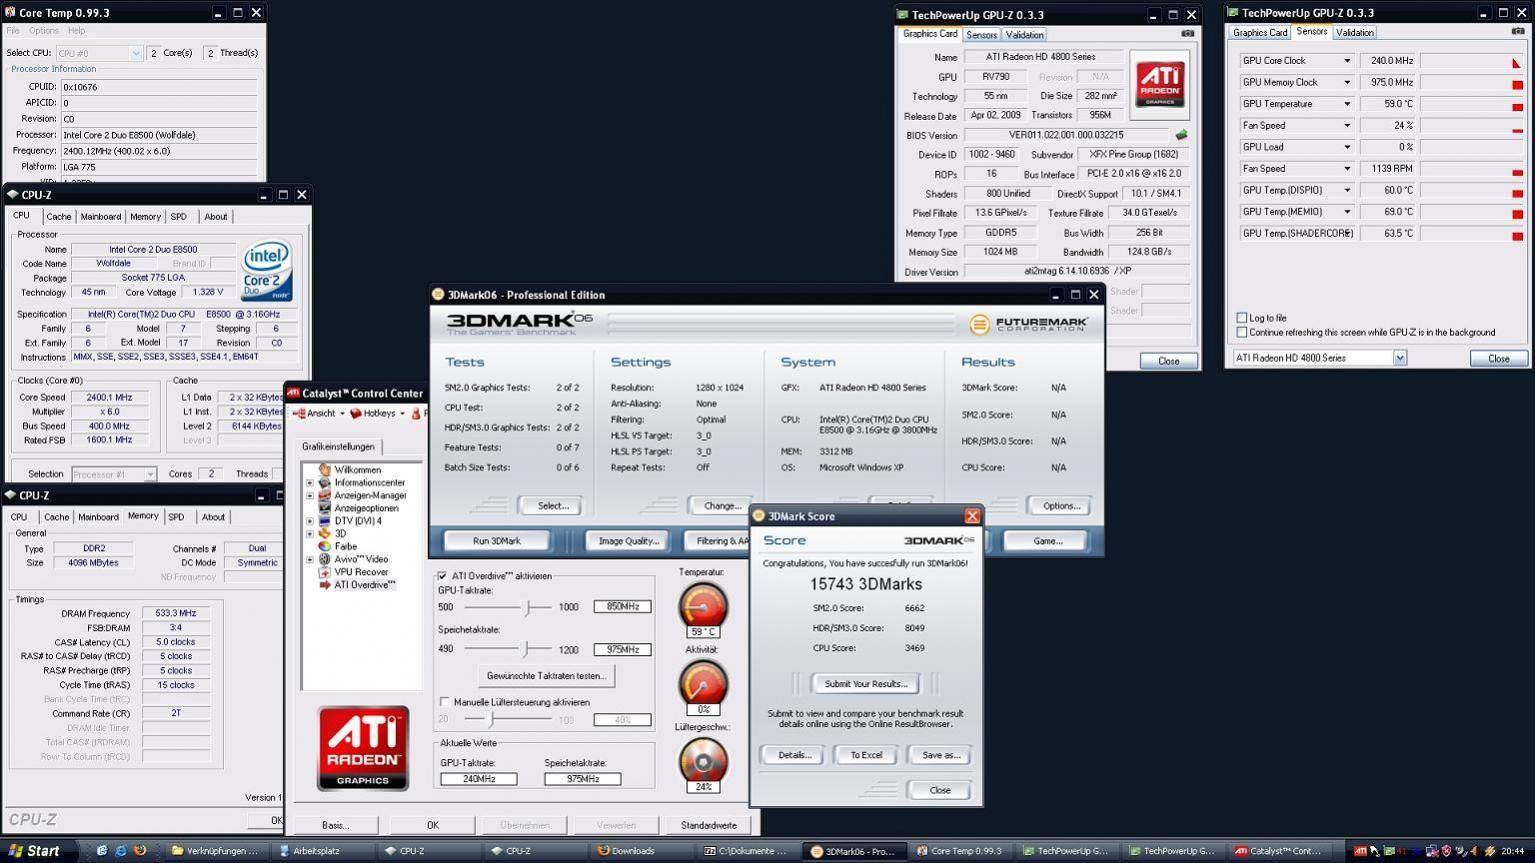Expand the Anzeigen-Manager tree node
This screenshot has width=1535, height=863.
click(x=310, y=495)
